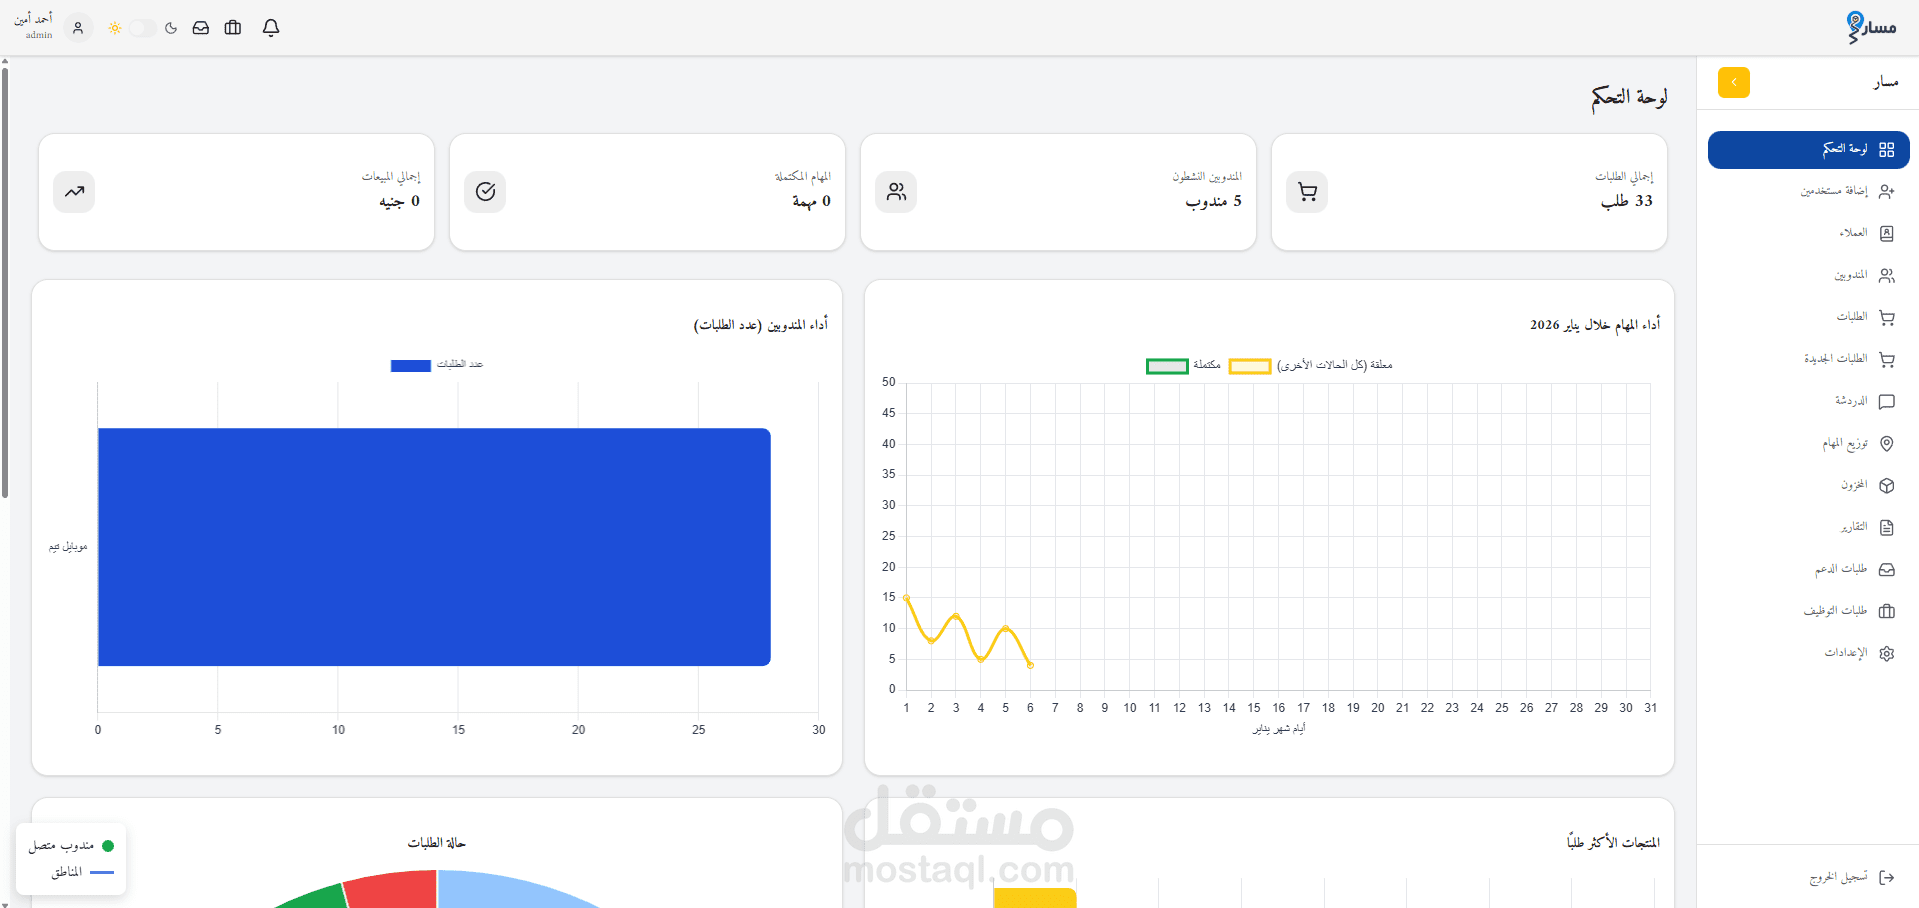Viewport: 1919px width, 908px height.
Task: Click line chart point at day 6
Action: pyautogui.click(x=1030, y=665)
